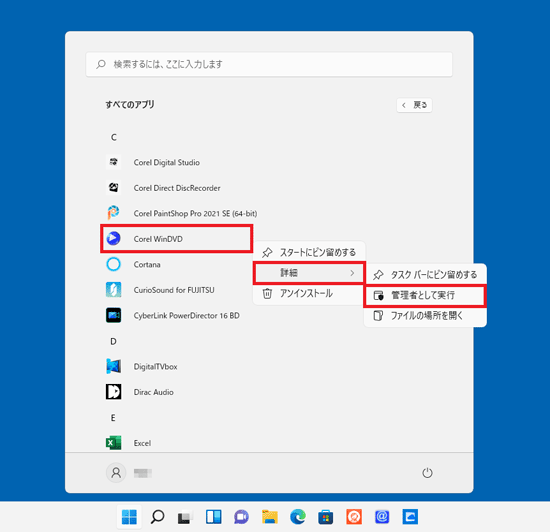Open the Cortana circle icon
Image resolution: width=550 pixels, height=532 pixels.
tap(113, 264)
